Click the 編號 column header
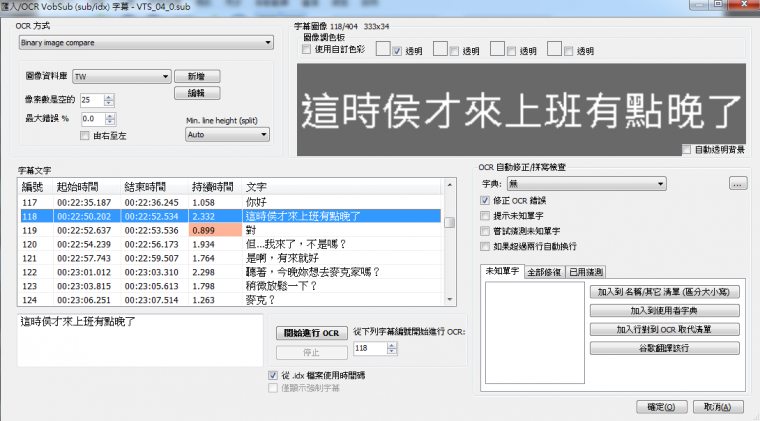Image resolution: width=760 pixels, height=421 pixels. (36, 187)
